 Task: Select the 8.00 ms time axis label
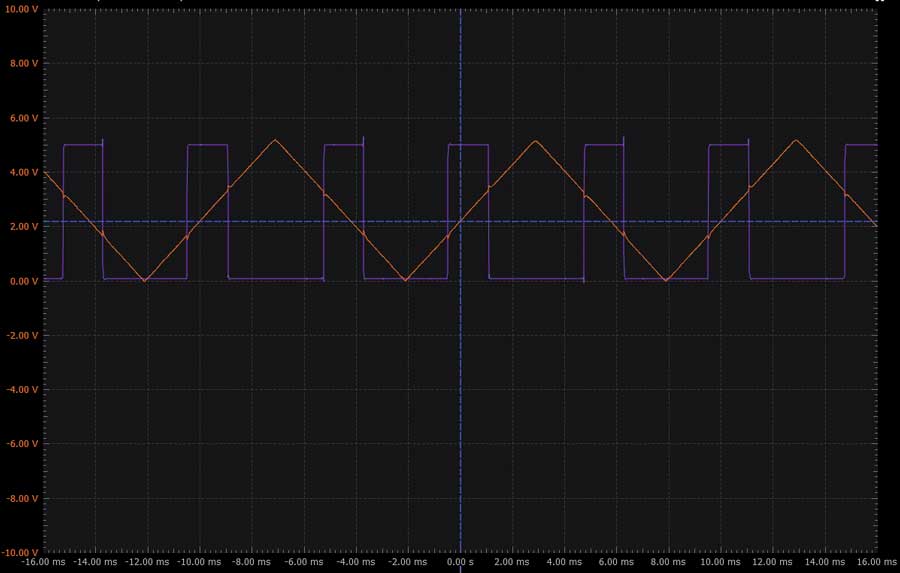pos(668,562)
